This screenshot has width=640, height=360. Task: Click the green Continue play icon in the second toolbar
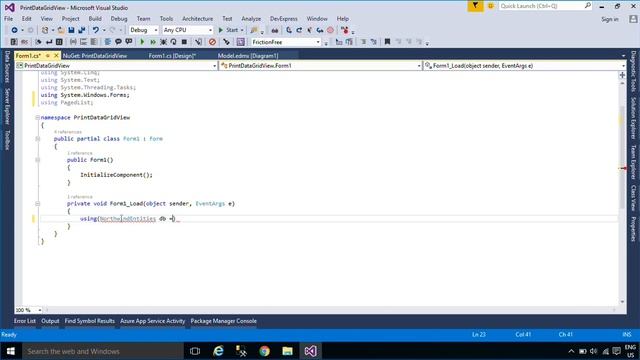pos(142,42)
